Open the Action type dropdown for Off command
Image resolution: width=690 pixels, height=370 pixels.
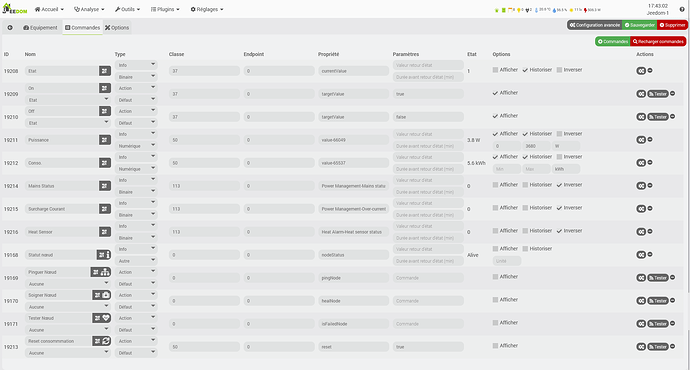pyautogui.click(x=136, y=111)
